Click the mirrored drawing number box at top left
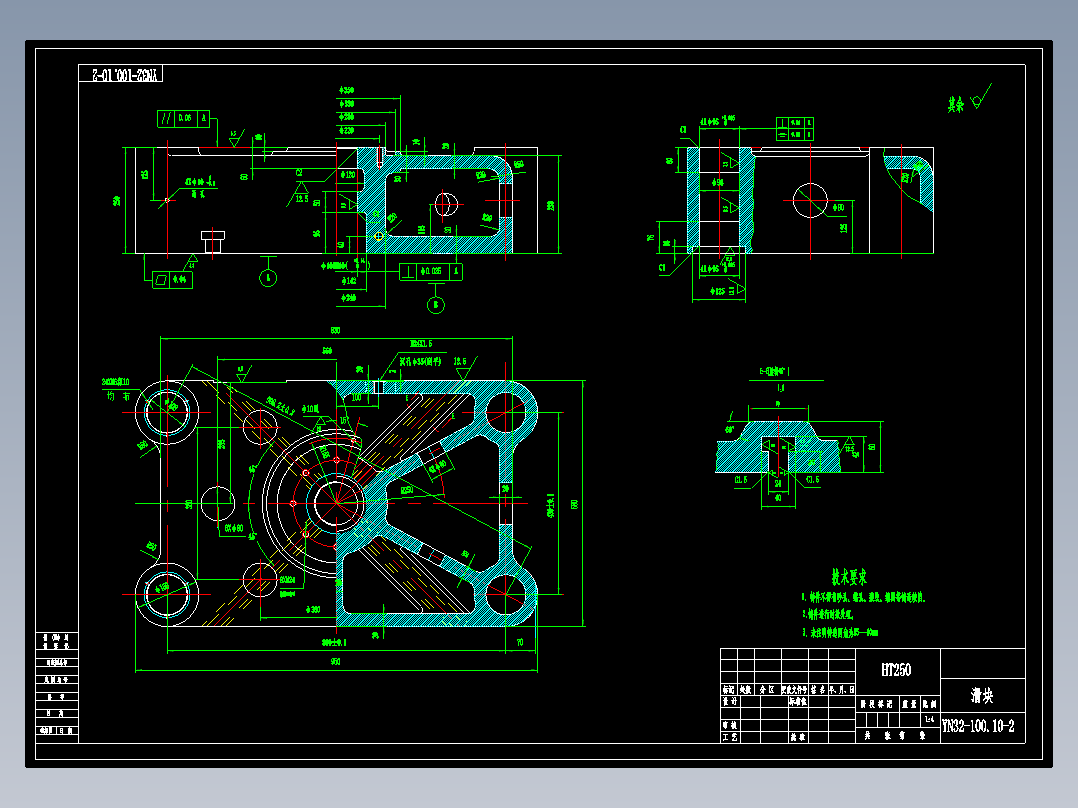Image resolution: width=1078 pixels, height=808 pixels. 120,74
